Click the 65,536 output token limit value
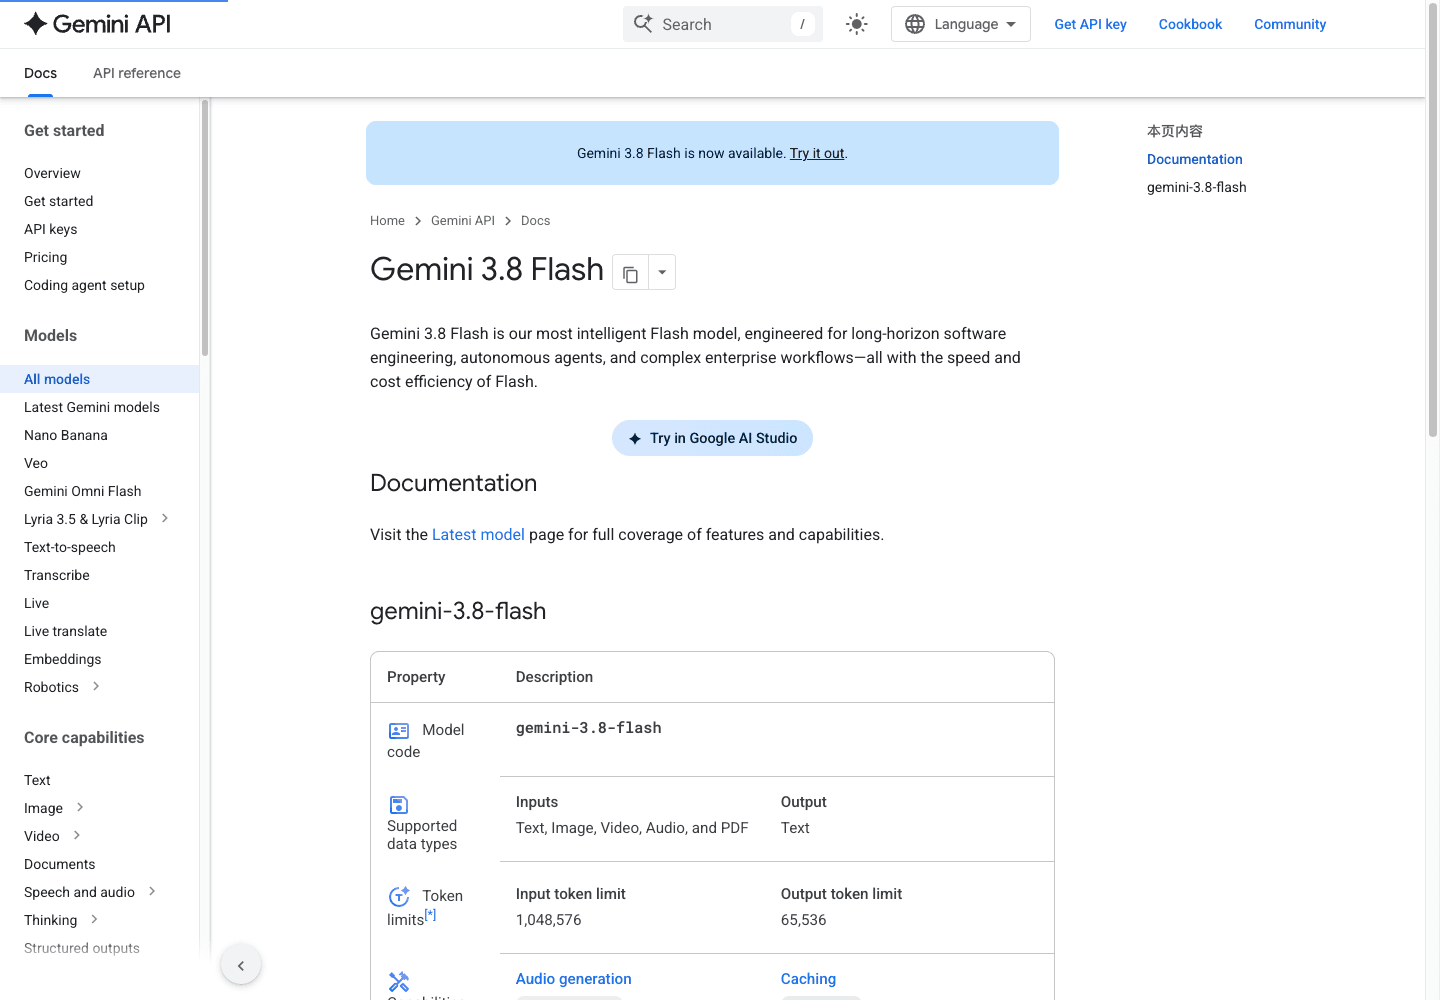 (x=804, y=920)
